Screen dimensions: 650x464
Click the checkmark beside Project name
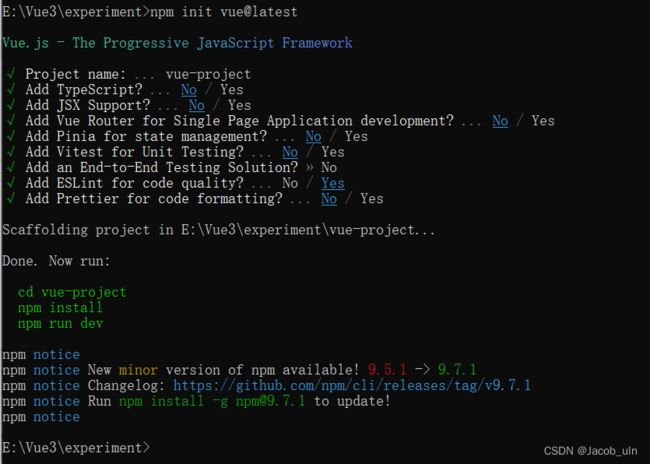[11, 74]
